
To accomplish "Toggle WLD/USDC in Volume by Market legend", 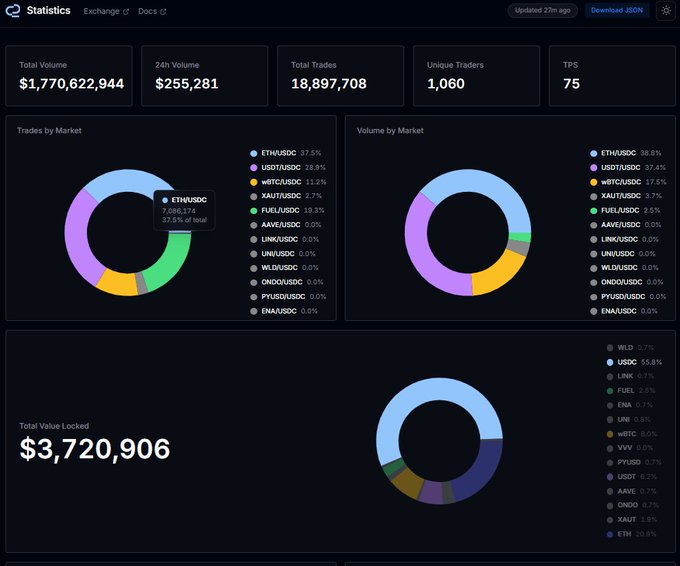I will coord(624,268).
